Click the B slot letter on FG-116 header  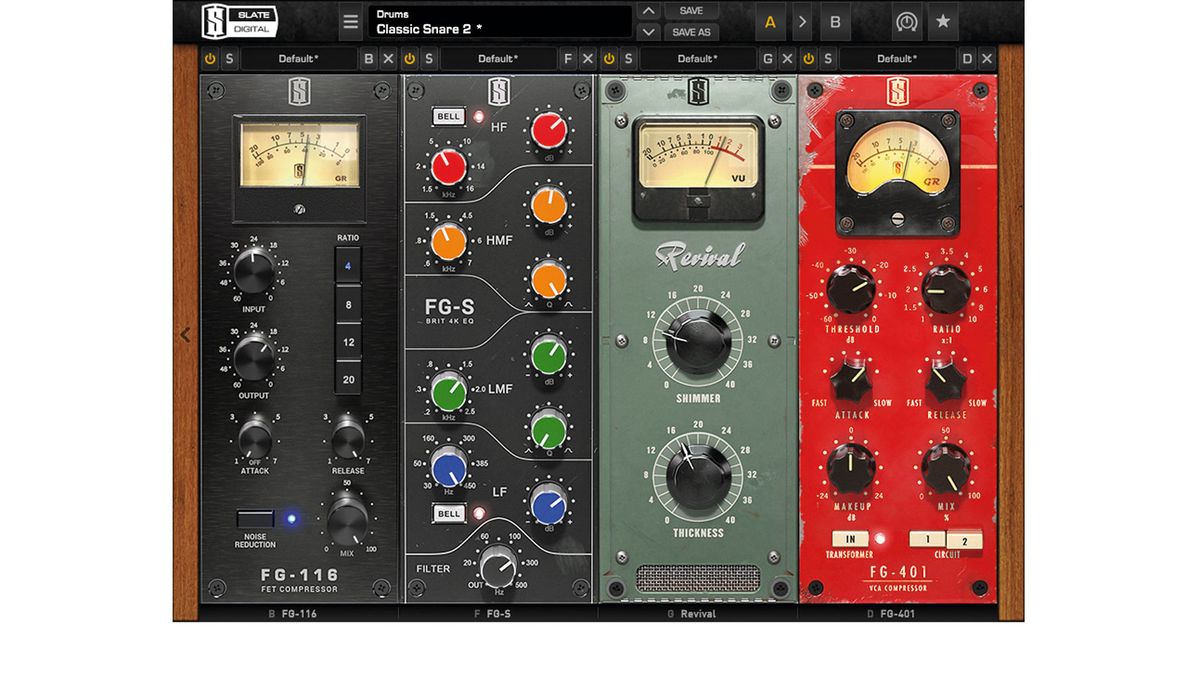368,58
